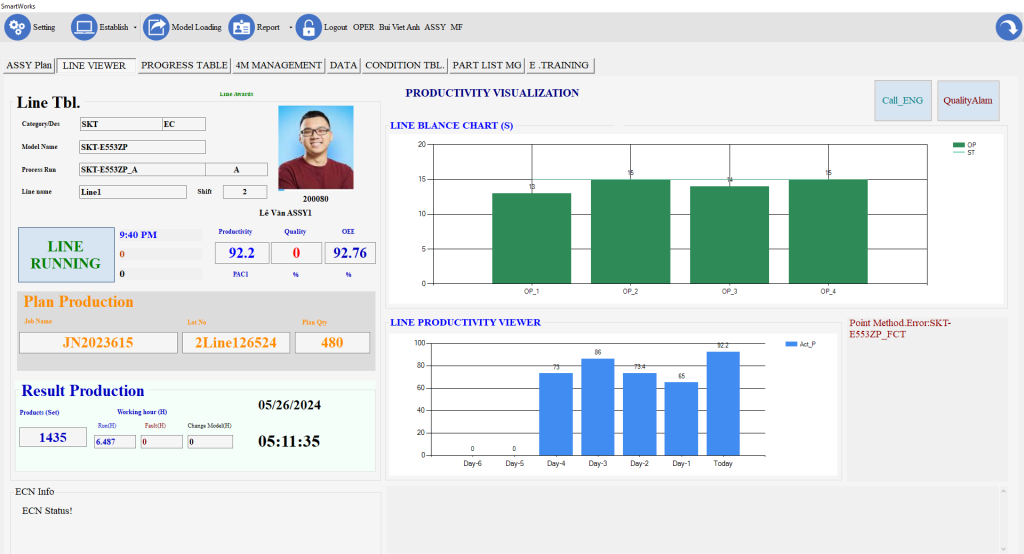Image resolution: width=1024 pixels, height=554 pixels.
Task: Click the Model Name field SKT-E553ZP
Action: (x=142, y=147)
